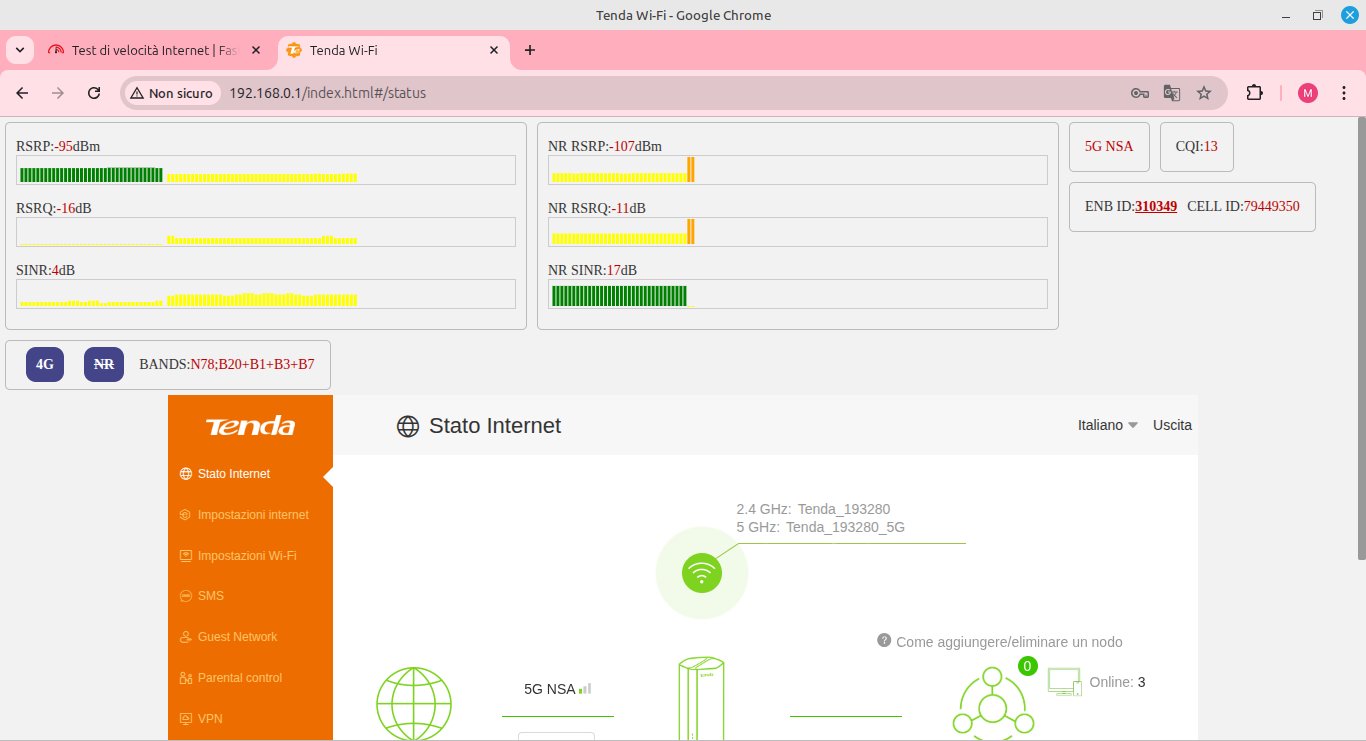
Task: Open Impostazioni Wi-Fi in sidebar
Action: pyautogui.click(x=246, y=555)
